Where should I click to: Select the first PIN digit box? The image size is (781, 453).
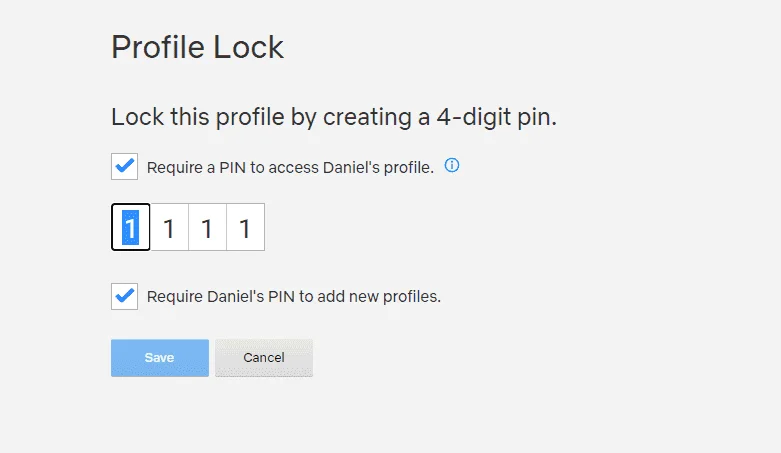130,227
